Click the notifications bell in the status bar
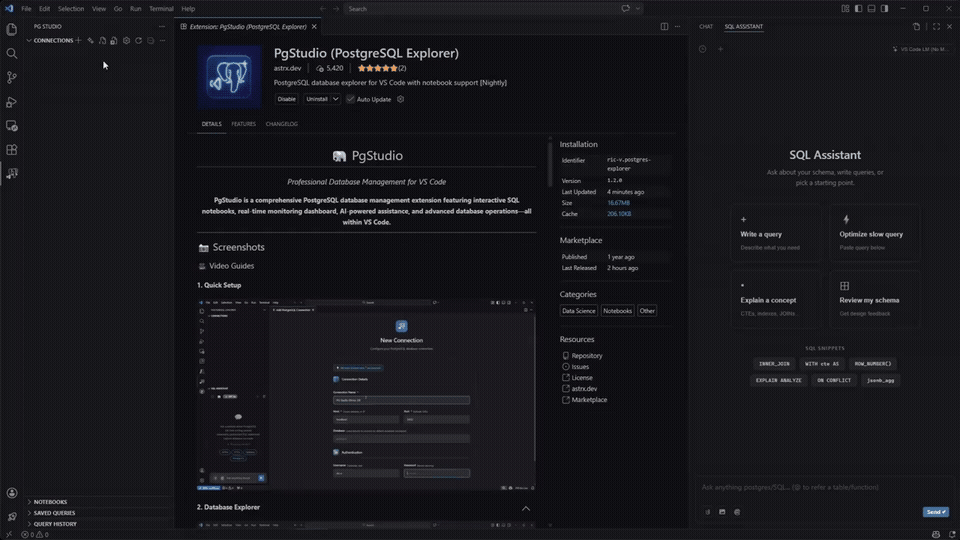Viewport: 960px width, 540px height. 952,534
